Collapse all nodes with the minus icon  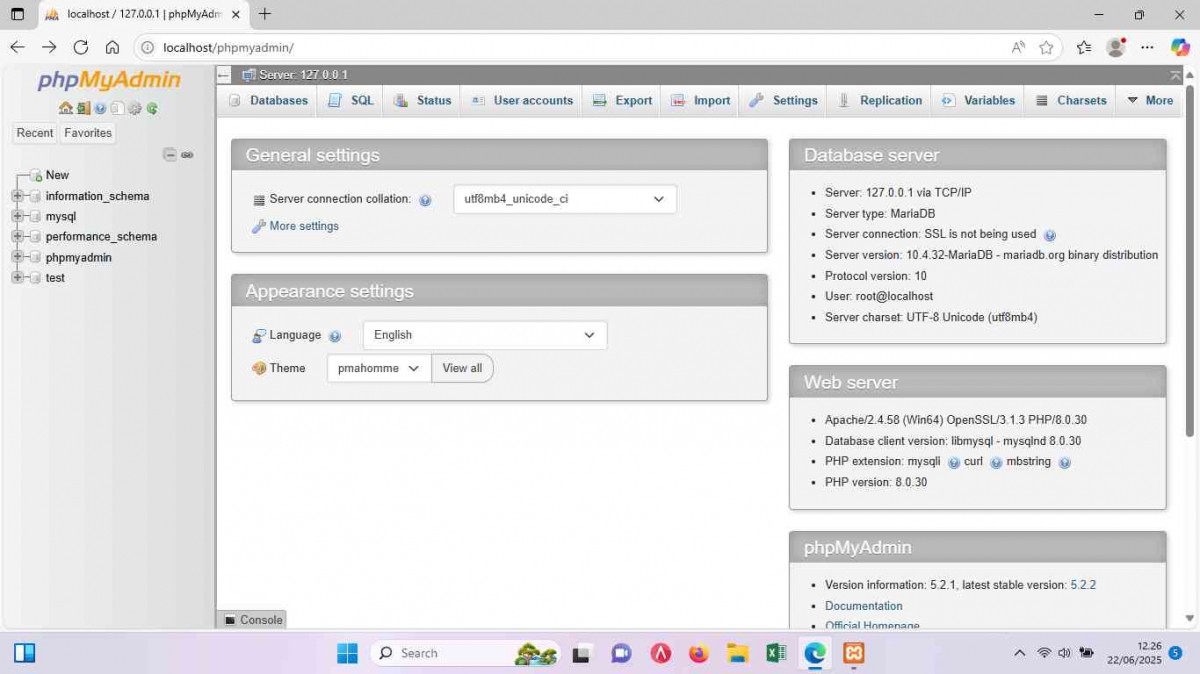click(170, 155)
